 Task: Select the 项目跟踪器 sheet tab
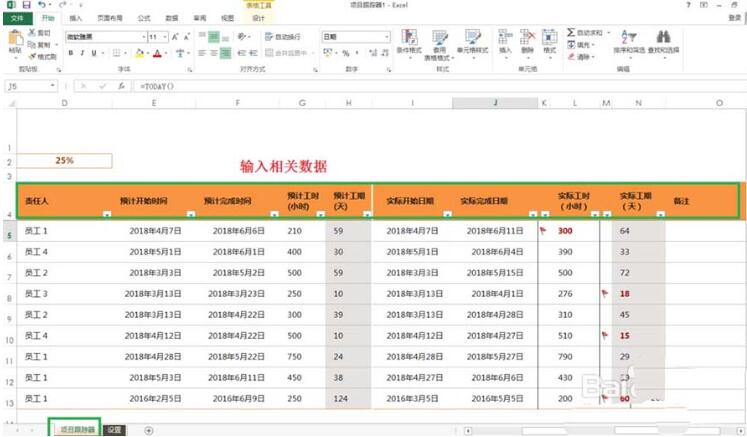77,430
